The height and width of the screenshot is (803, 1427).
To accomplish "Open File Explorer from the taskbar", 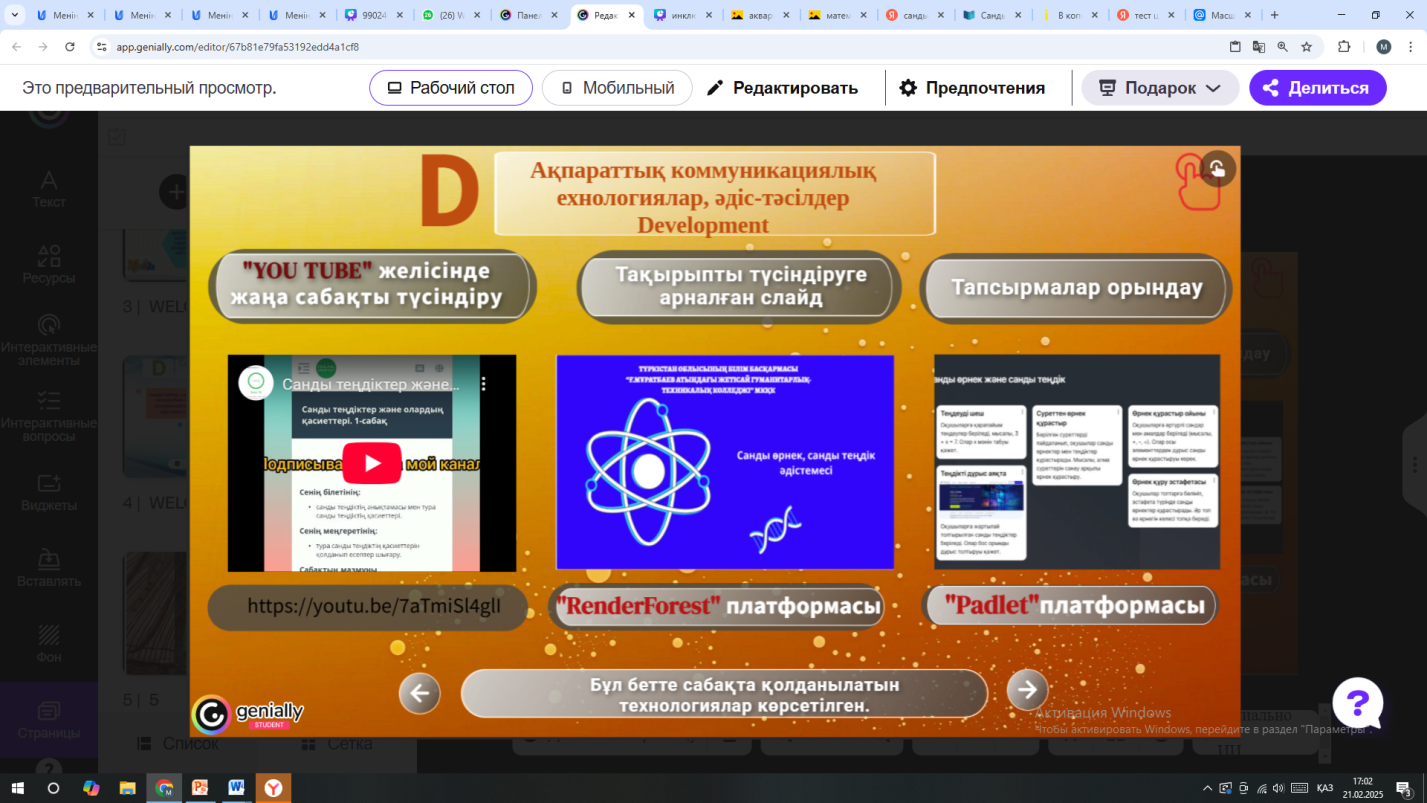I will pyautogui.click(x=127, y=788).
